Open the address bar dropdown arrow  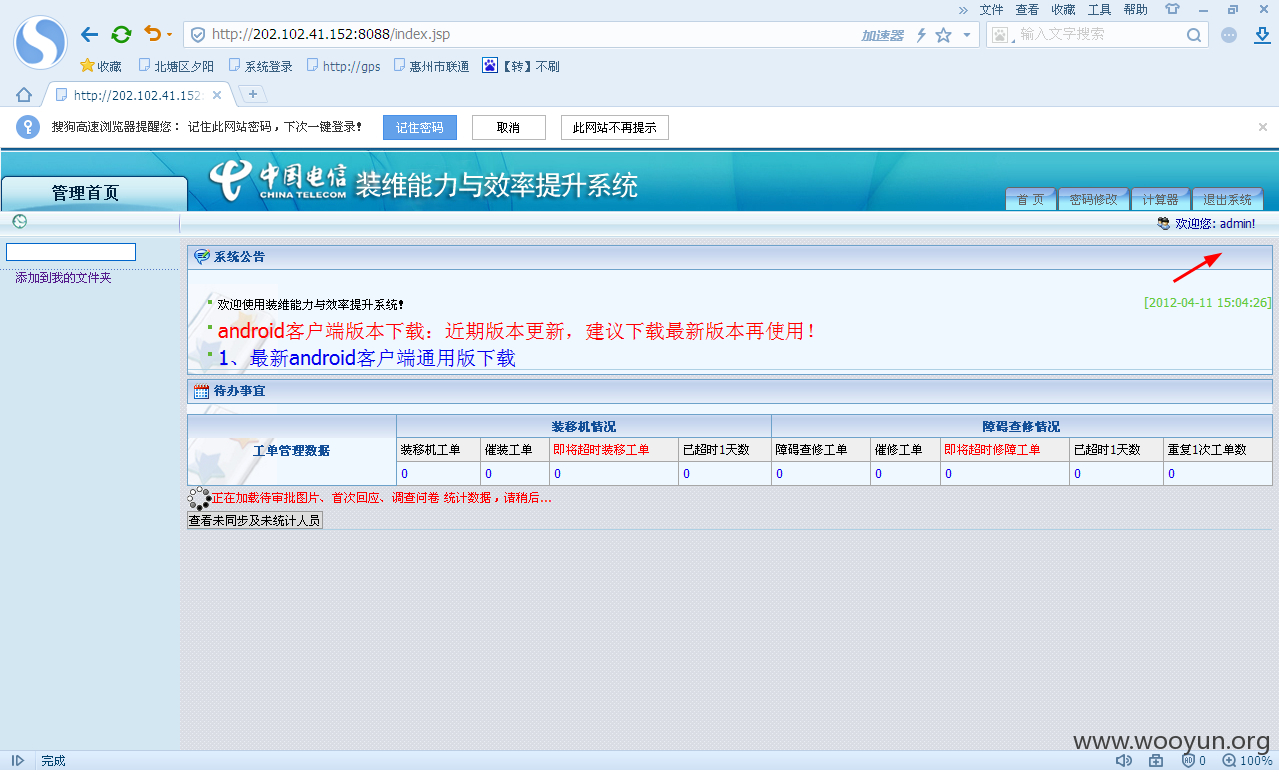966,35
